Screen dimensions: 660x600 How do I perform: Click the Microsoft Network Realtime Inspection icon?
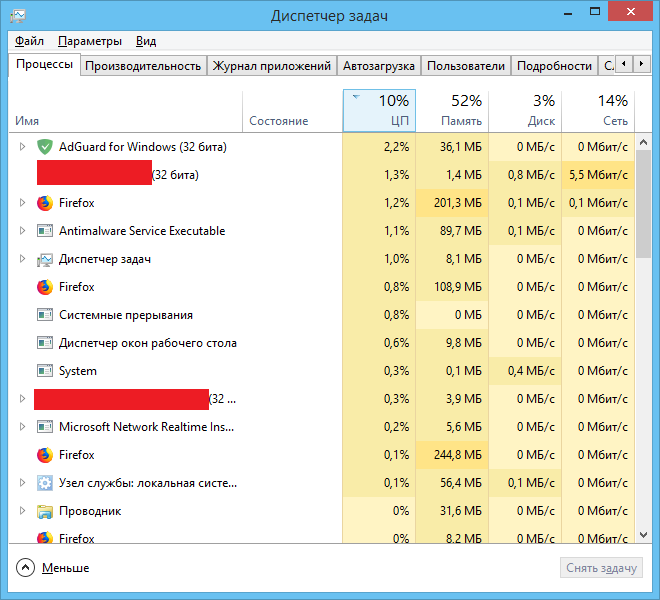click(45, 427)
